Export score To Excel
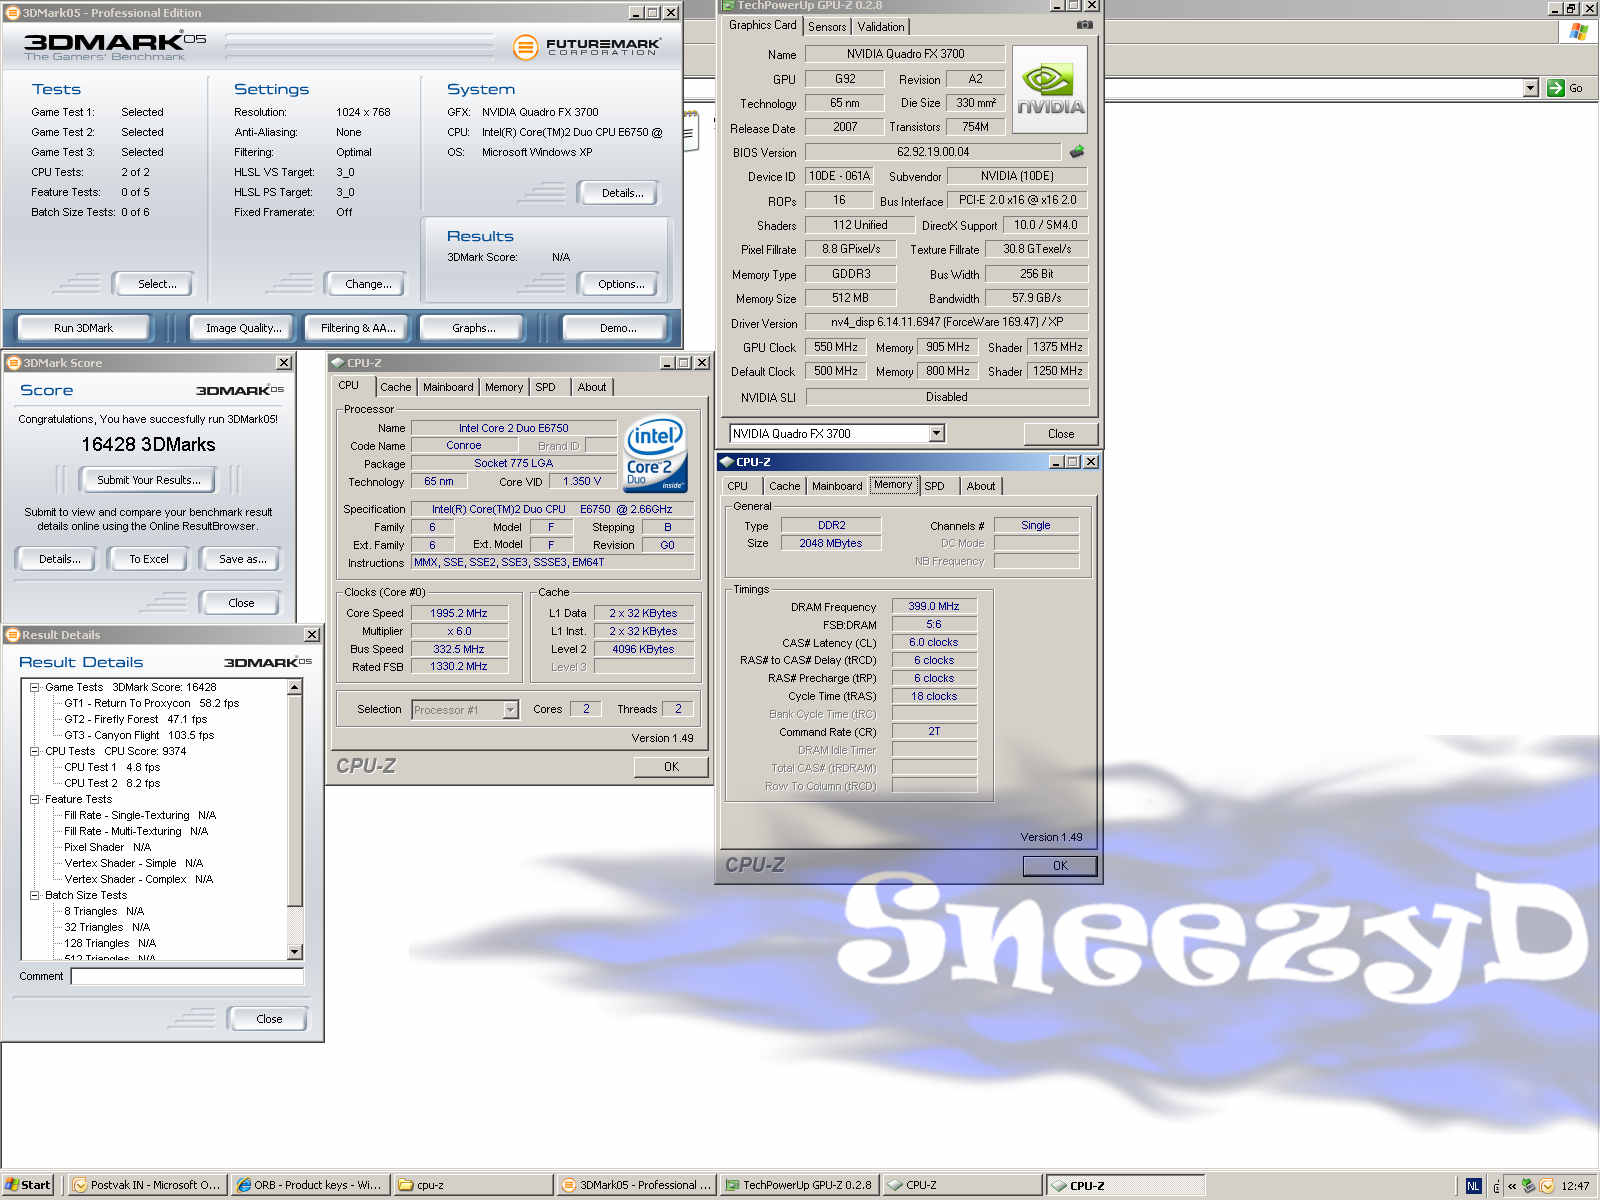Screen dimensions: 1600x1200 click(x=148, y=559)
